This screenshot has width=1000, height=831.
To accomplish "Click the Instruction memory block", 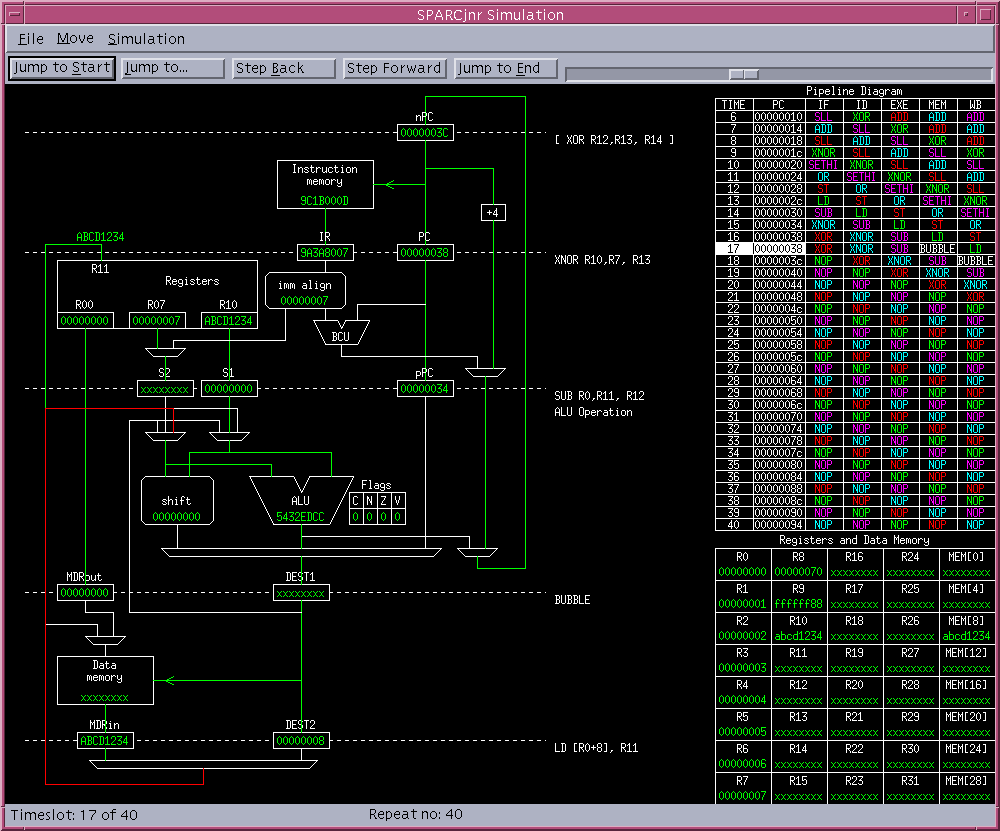I will pyautogui.click(x=325, y=184).
